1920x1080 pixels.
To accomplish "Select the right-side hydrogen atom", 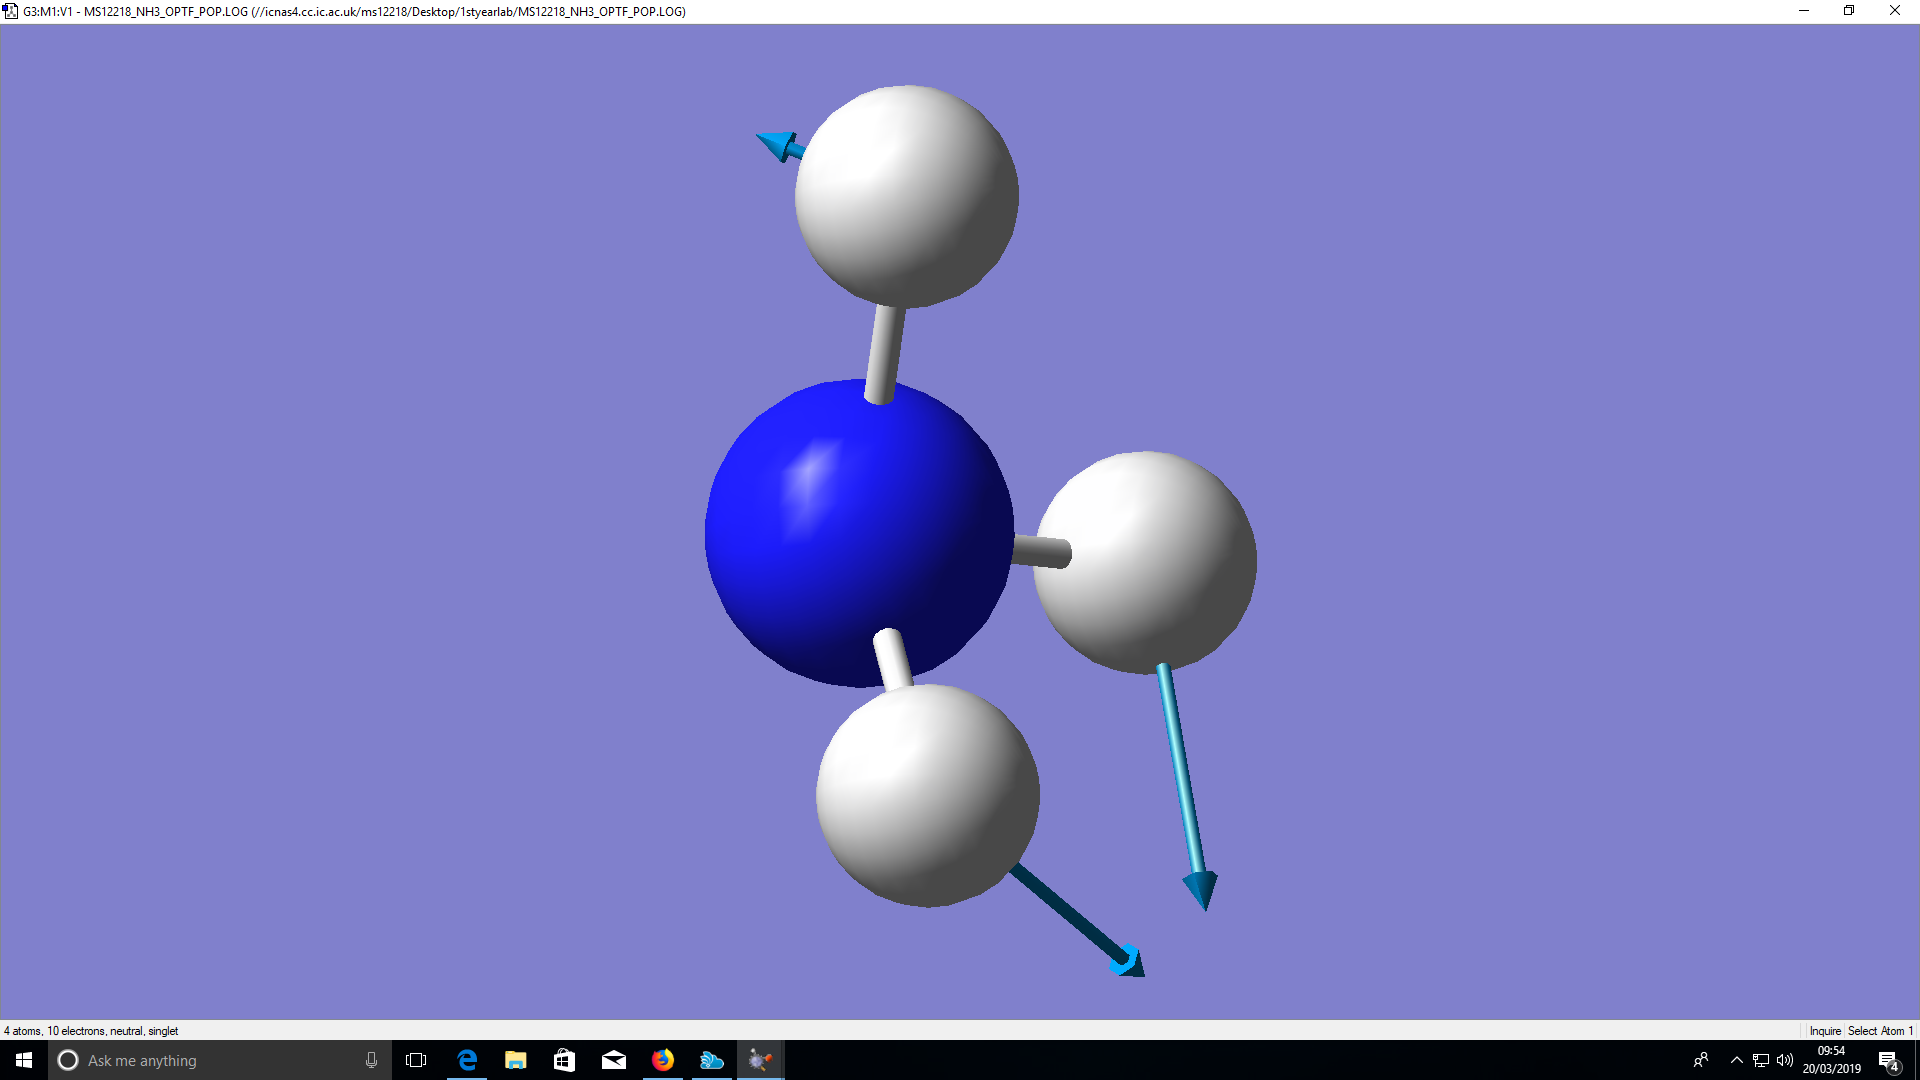I will [1145, 562].
